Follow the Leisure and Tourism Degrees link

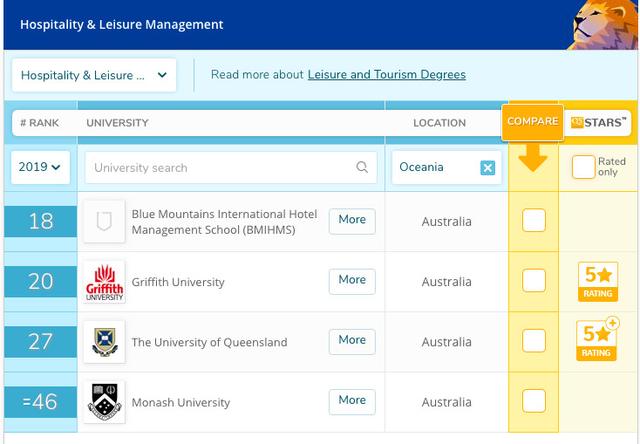click(387, 75)
